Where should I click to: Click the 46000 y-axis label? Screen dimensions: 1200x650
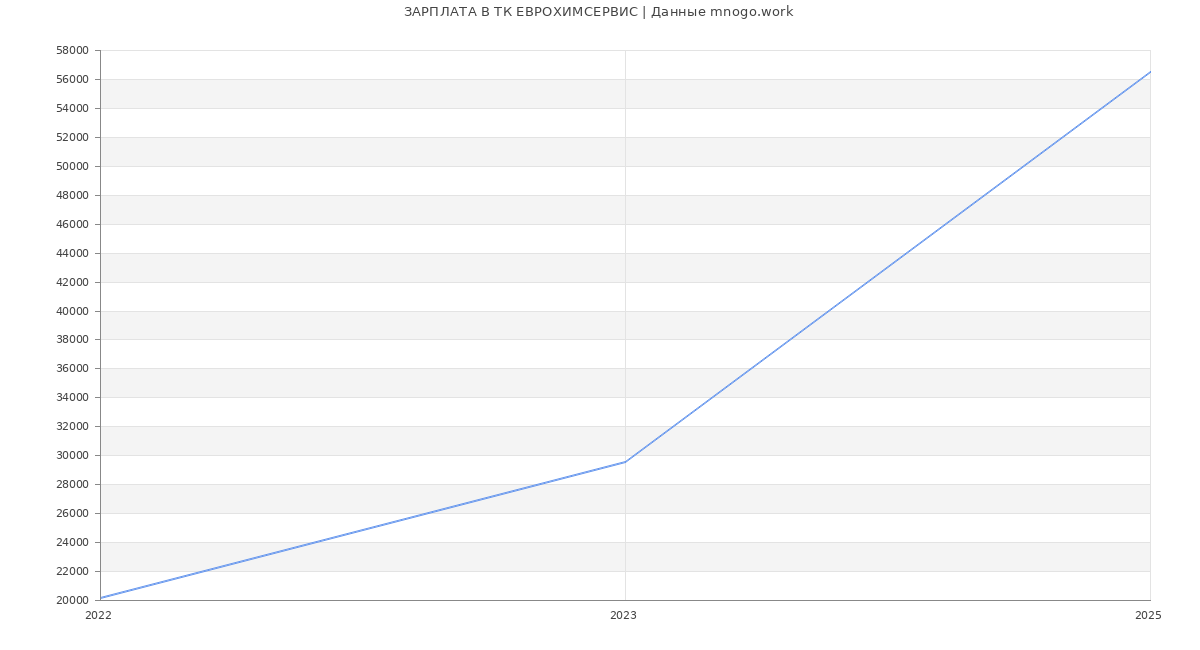[71, 224]
